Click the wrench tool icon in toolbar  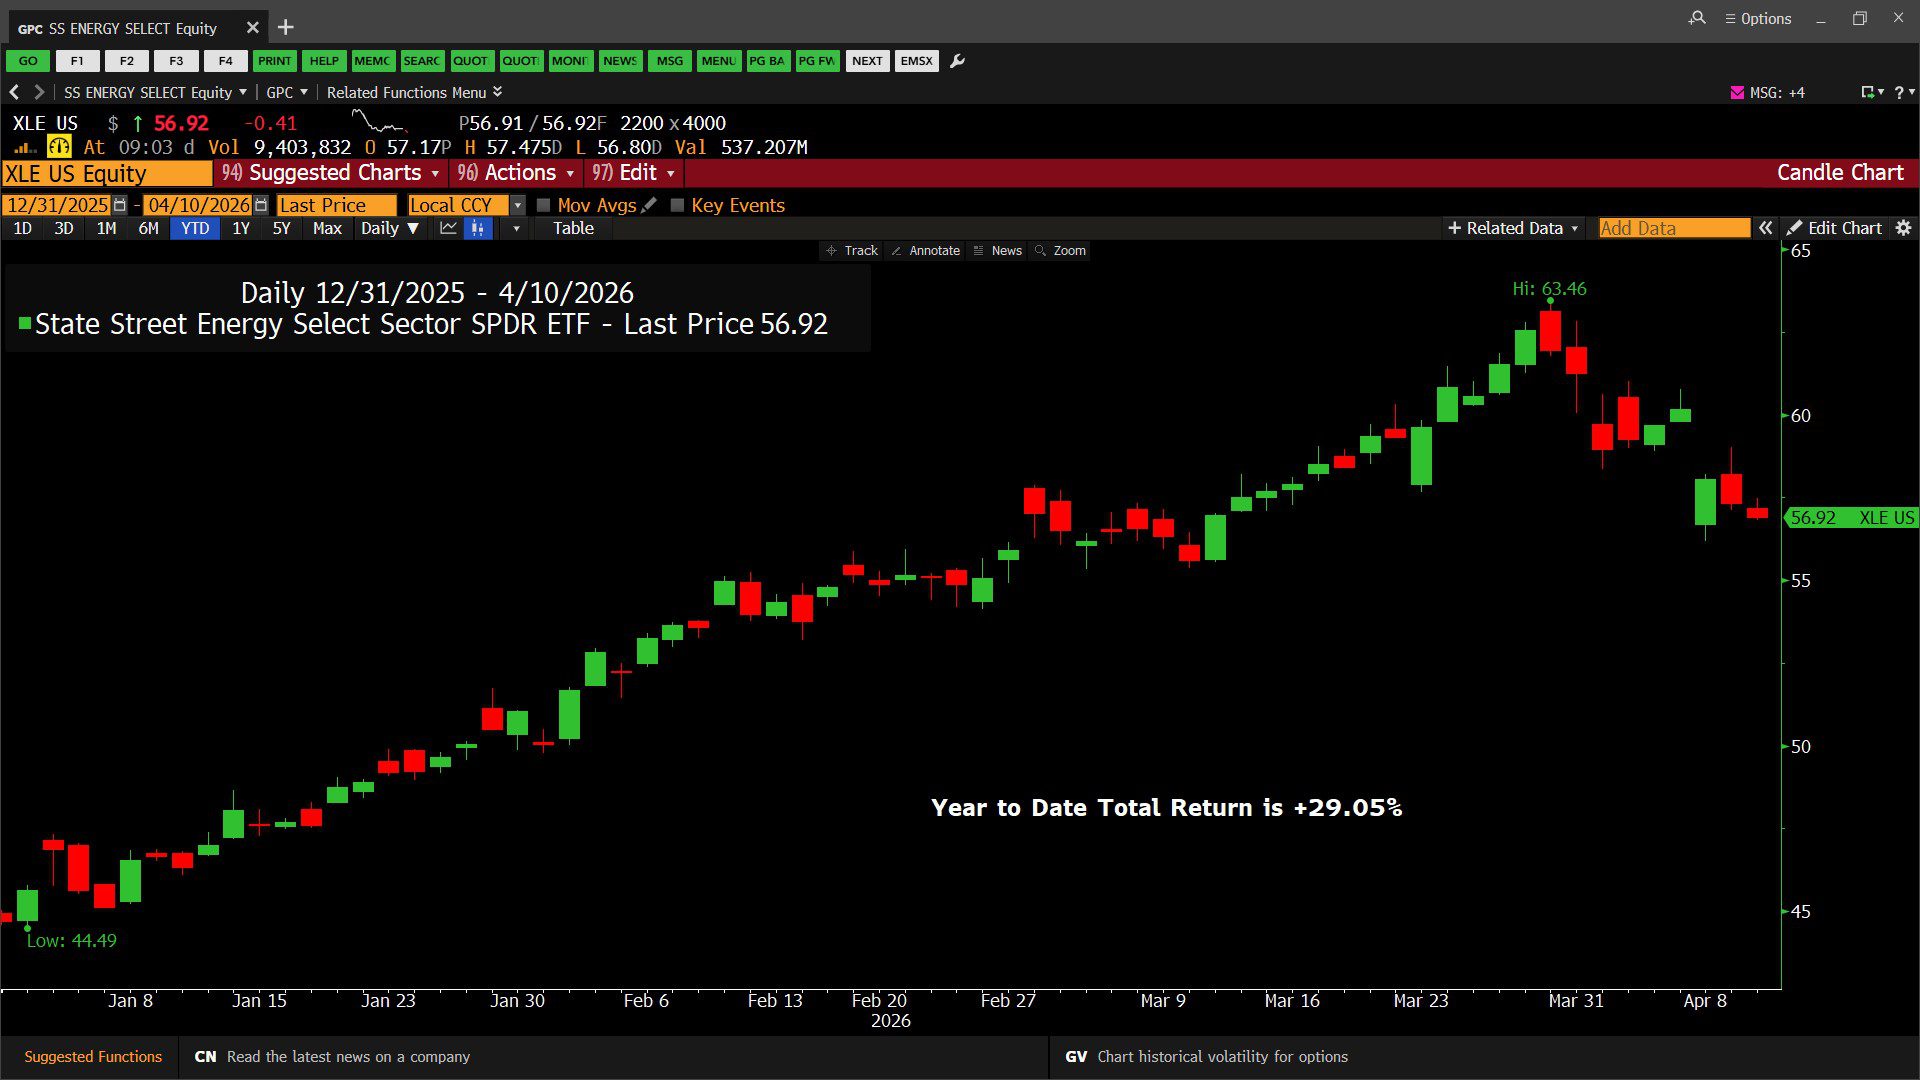click(957, 61)
